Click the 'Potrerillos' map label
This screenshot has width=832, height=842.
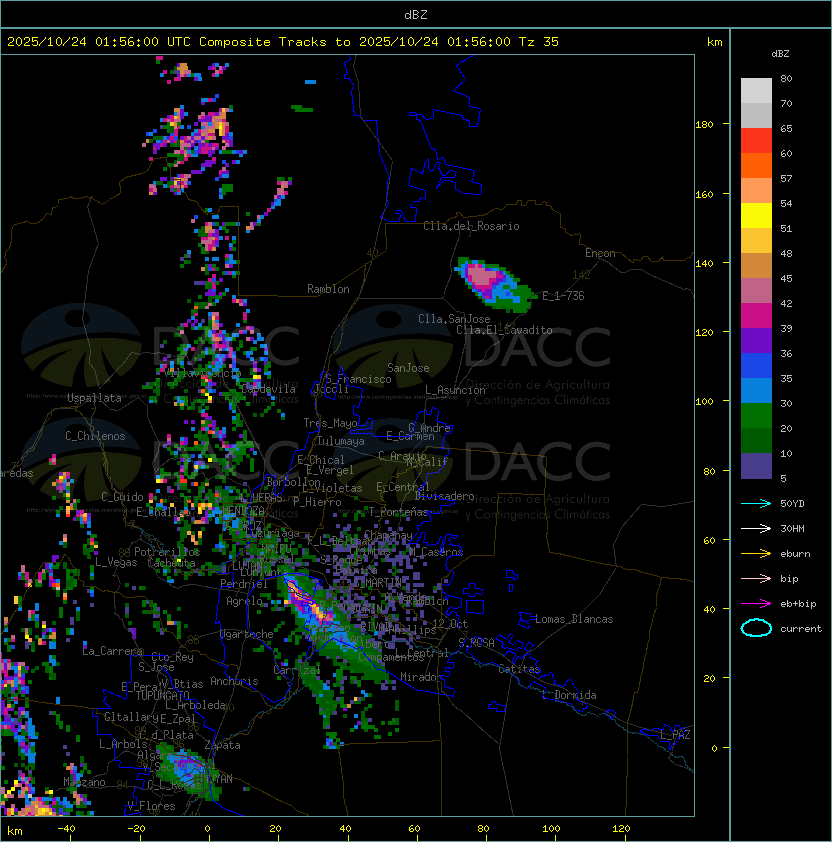pyautogui.click(x=167, y=551)
